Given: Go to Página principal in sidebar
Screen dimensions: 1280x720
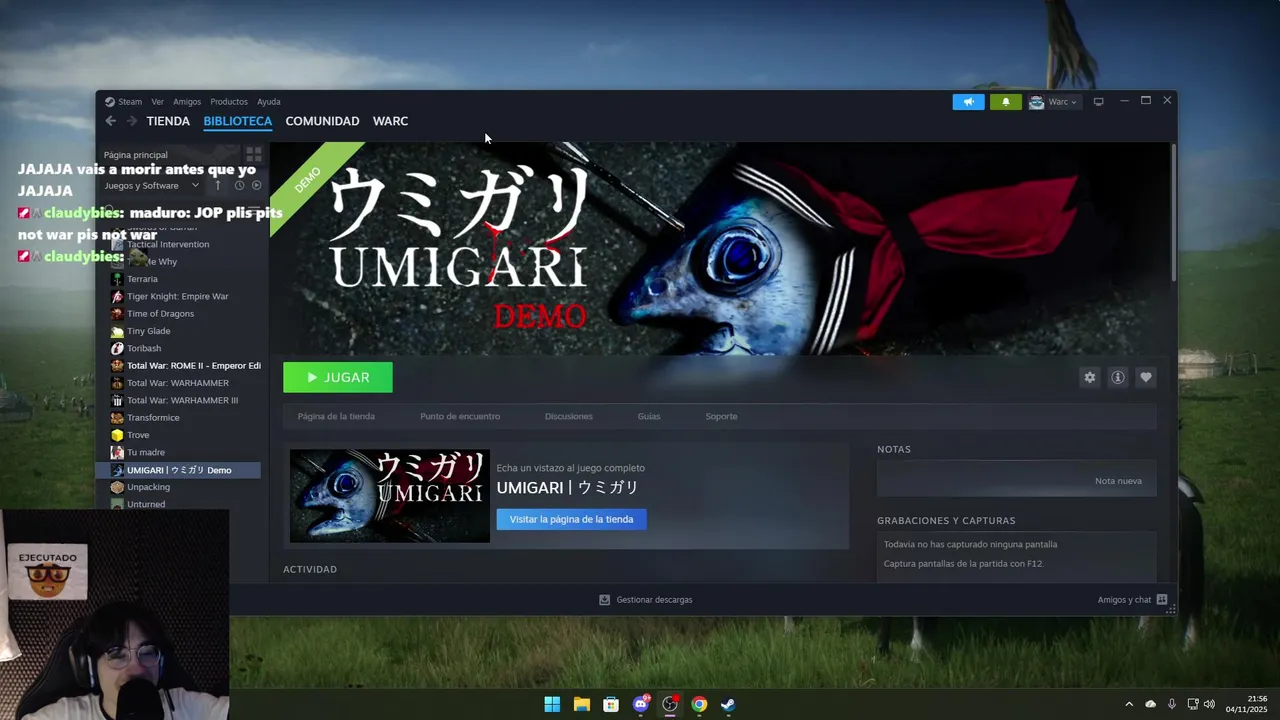Looking at the screenshot, I should point(136,155).
